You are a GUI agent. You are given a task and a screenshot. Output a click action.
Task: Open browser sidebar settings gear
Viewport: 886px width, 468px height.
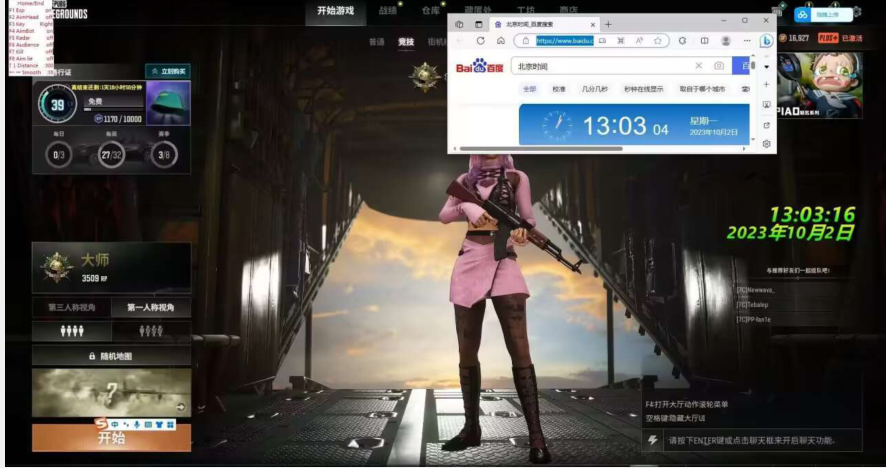766,144
